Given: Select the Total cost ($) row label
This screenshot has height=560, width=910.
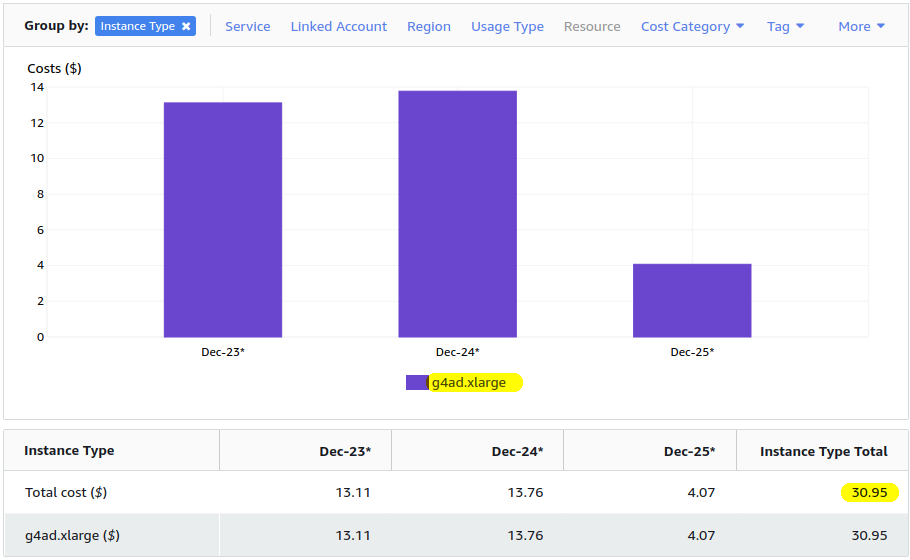Looking at the screenshot, I should [66, 493].
